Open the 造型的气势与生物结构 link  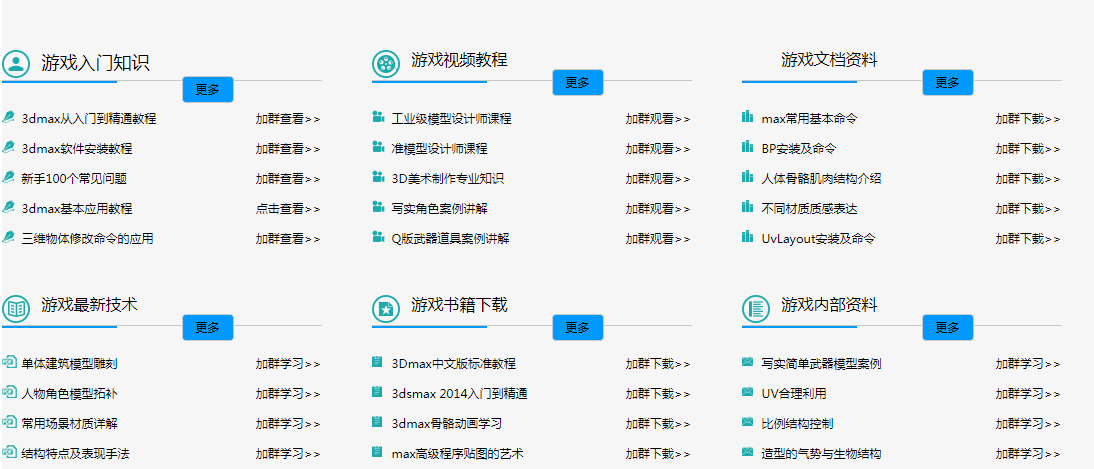tap(821, 454)
